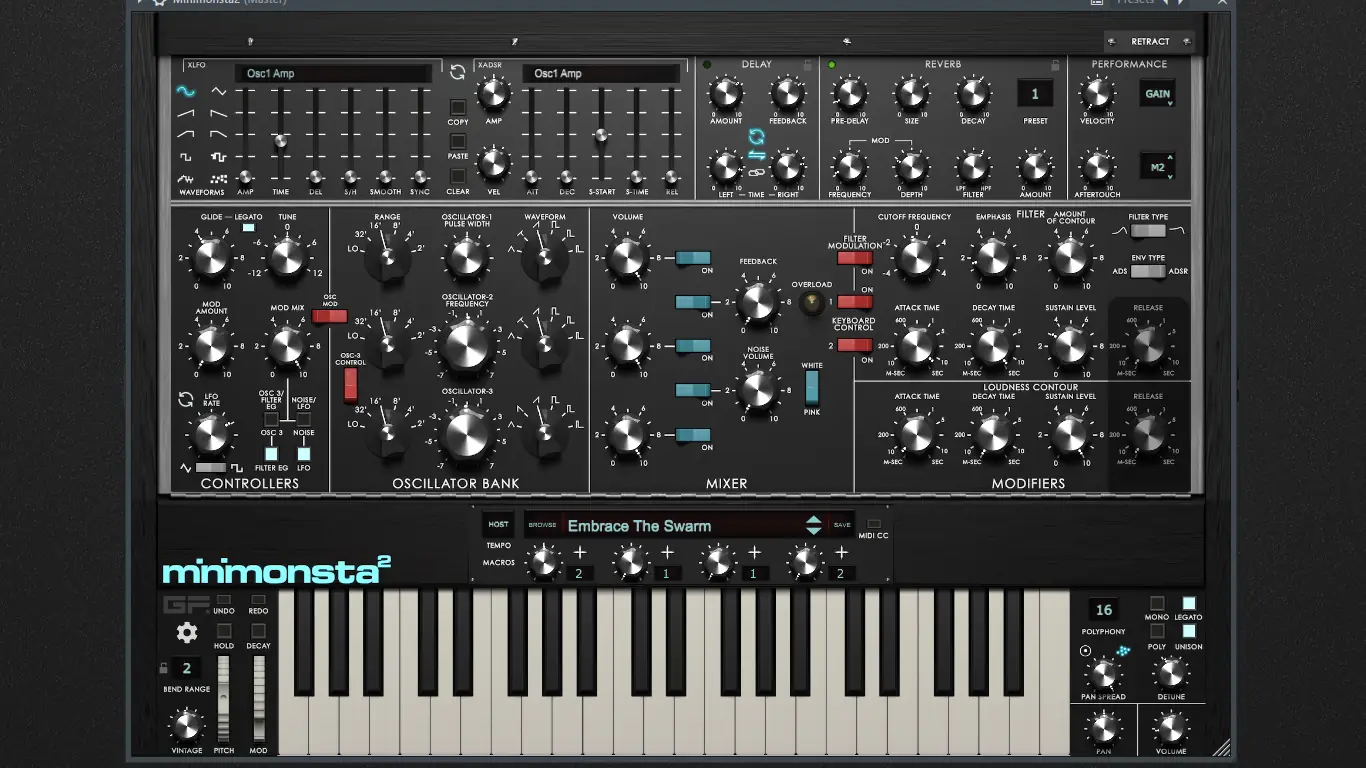This screenshot has width=1366, height=768.
Task: Click the Cutoff Frequency knob
Action: tap(916, 259)
